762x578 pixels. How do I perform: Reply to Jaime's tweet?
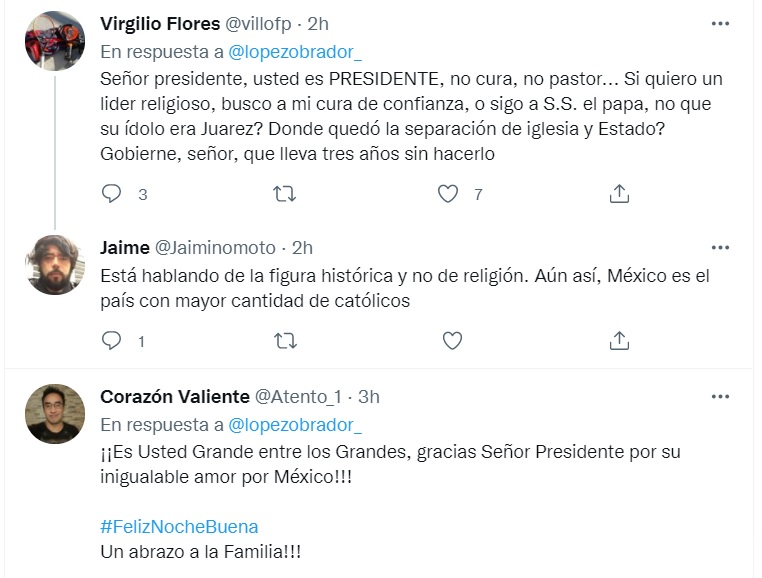click(111, 341)
